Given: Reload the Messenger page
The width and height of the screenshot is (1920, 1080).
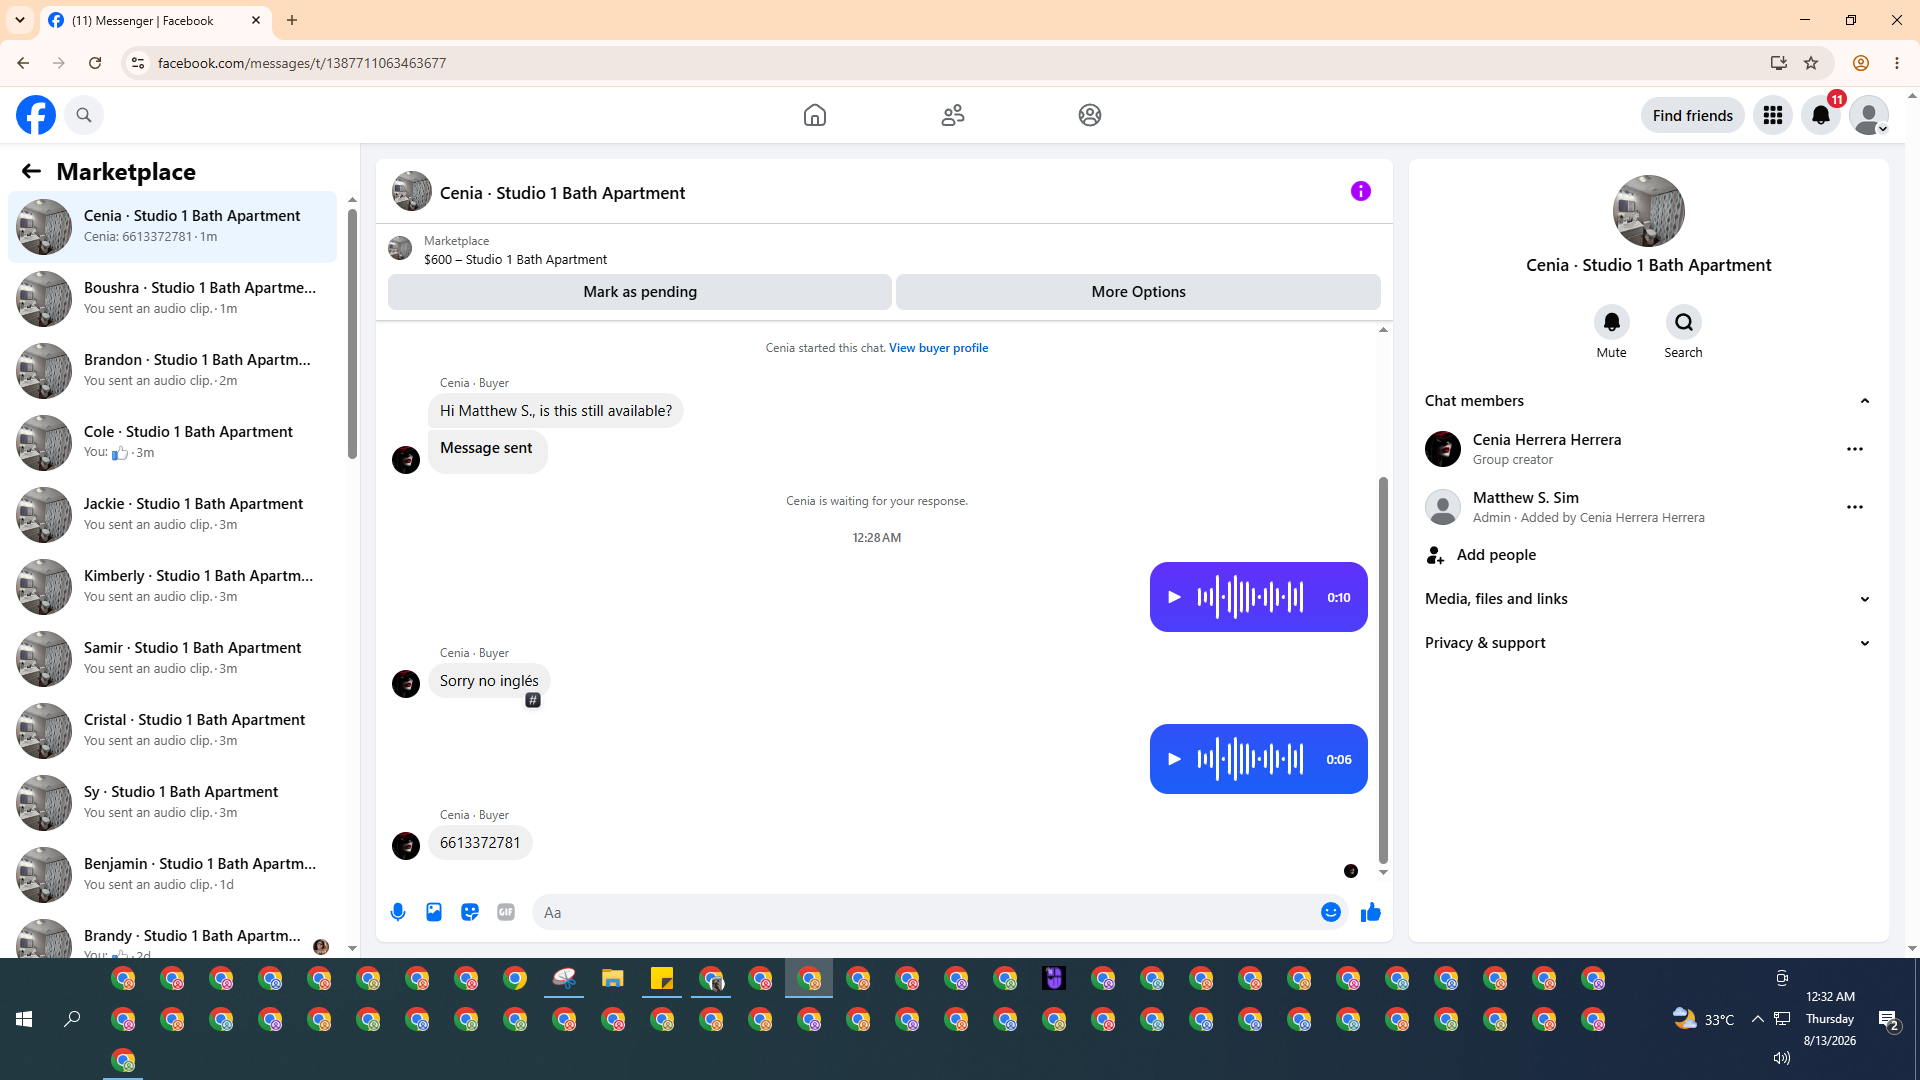Looking at the screenshot, I should (x=95, y=63).
